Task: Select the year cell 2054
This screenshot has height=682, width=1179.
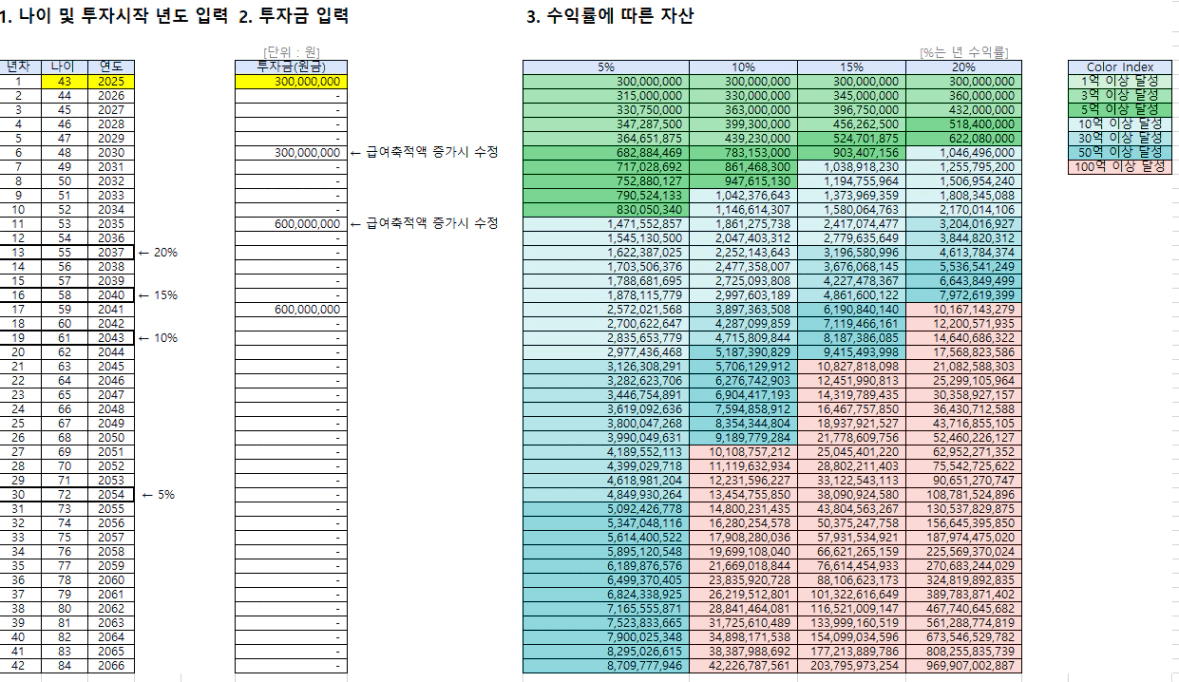Action: coord(111,495)
